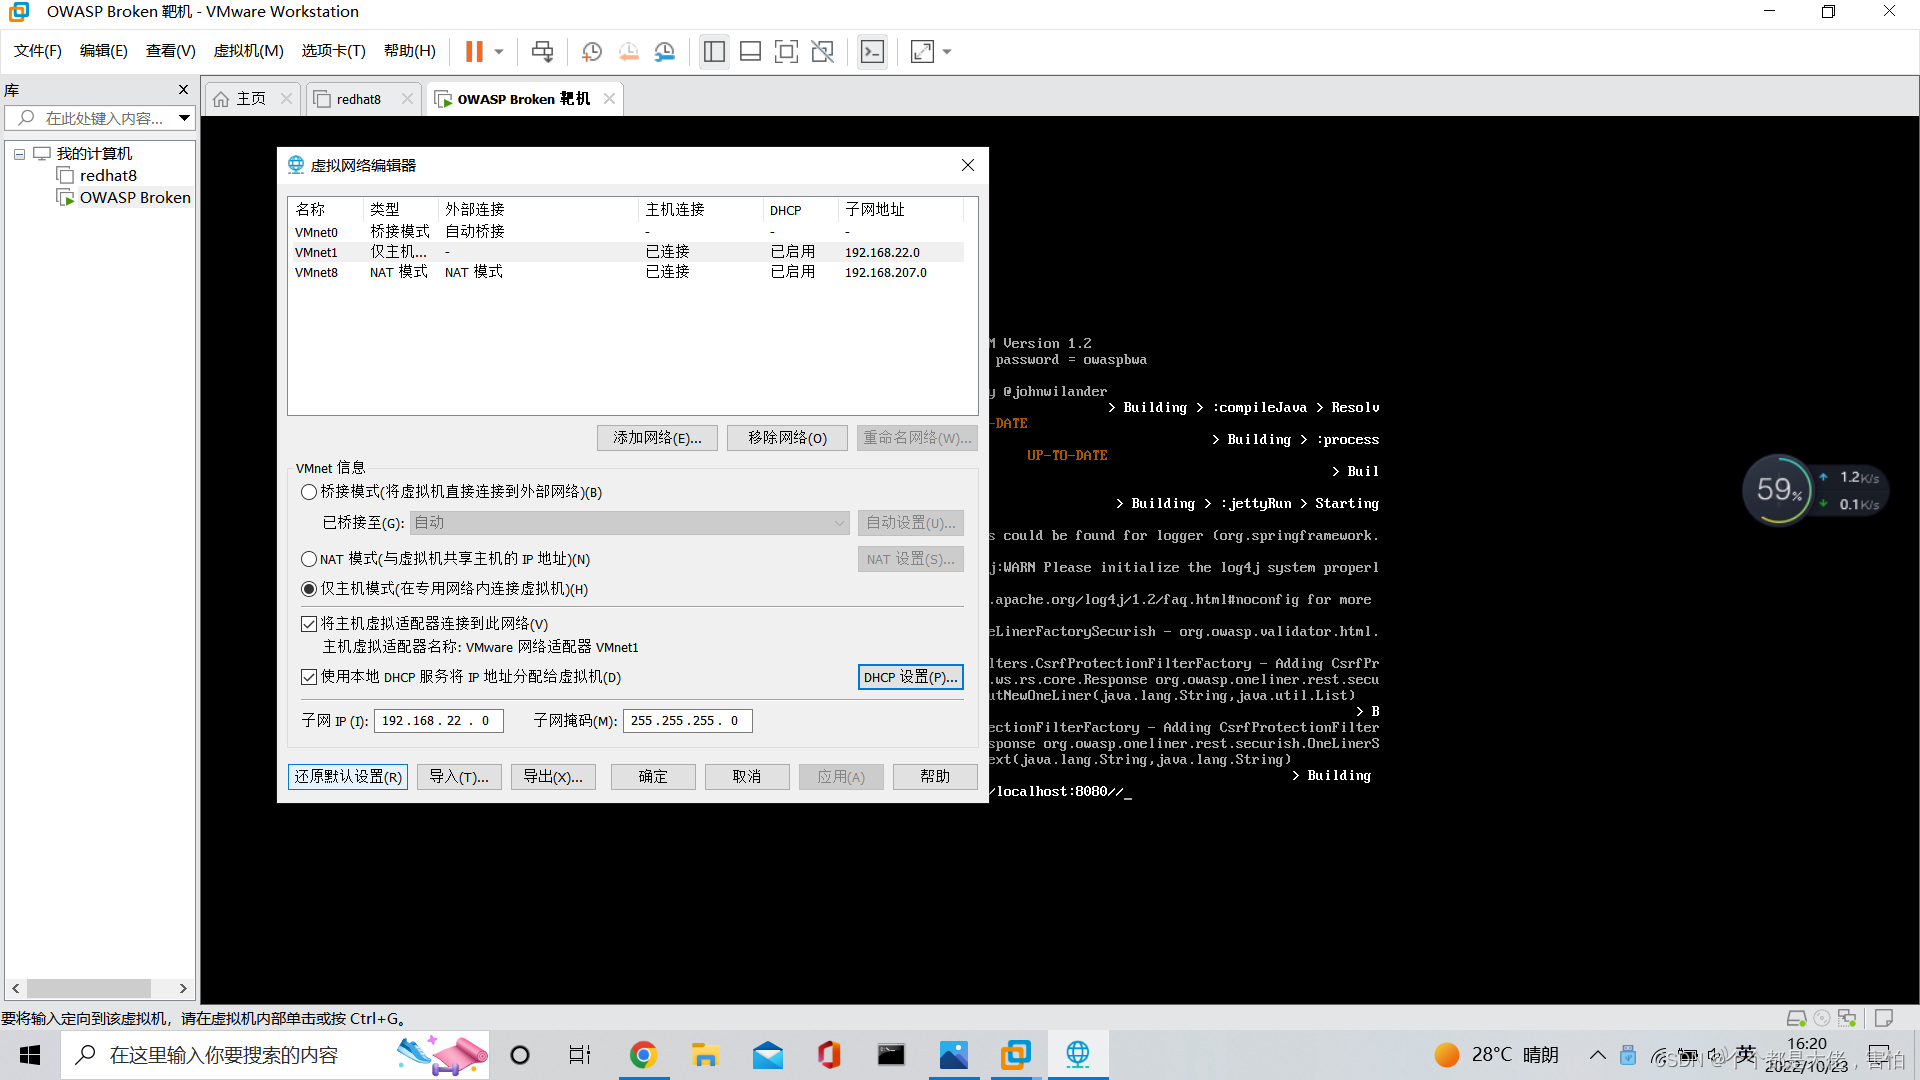Open the Windows Start menu
Screen dimensions: 1920x1080
point(30,1055)
